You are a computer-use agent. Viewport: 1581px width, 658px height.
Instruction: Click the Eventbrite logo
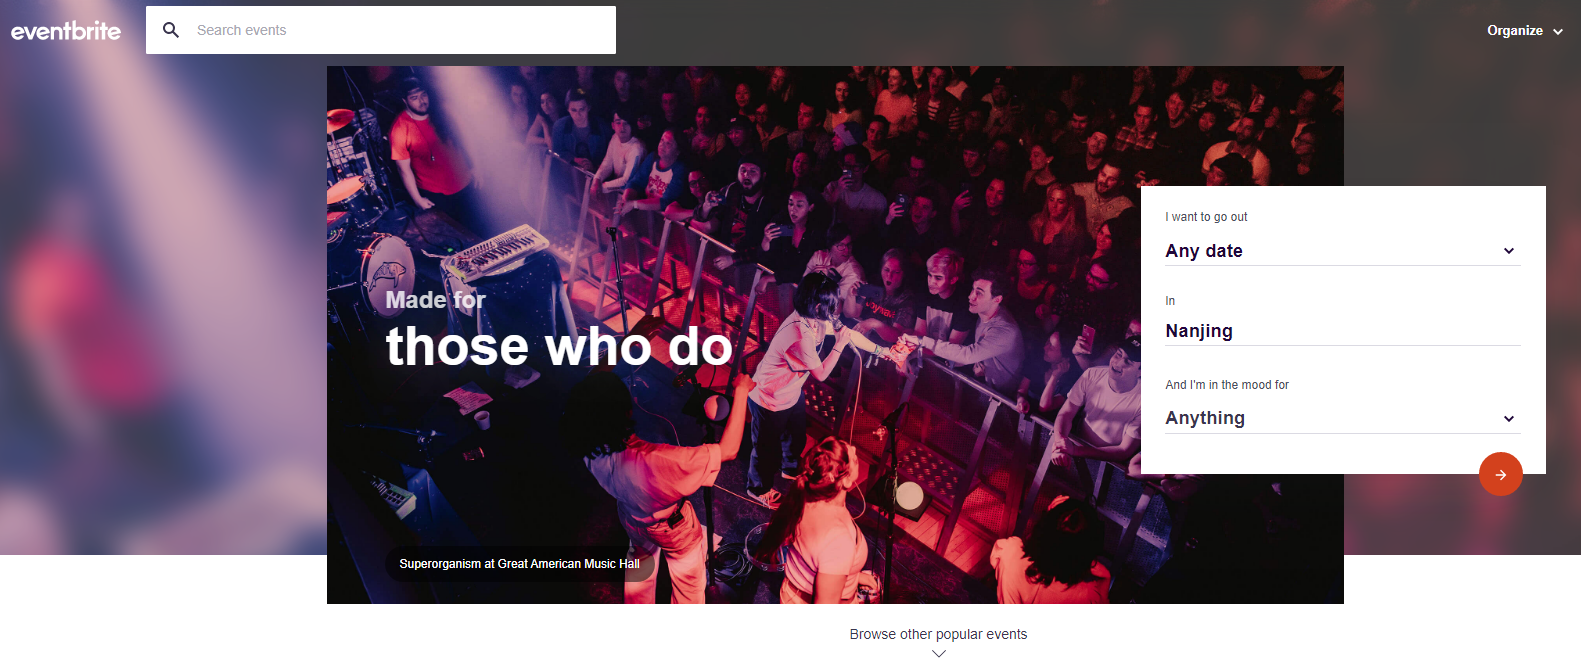tap(66, 31)
